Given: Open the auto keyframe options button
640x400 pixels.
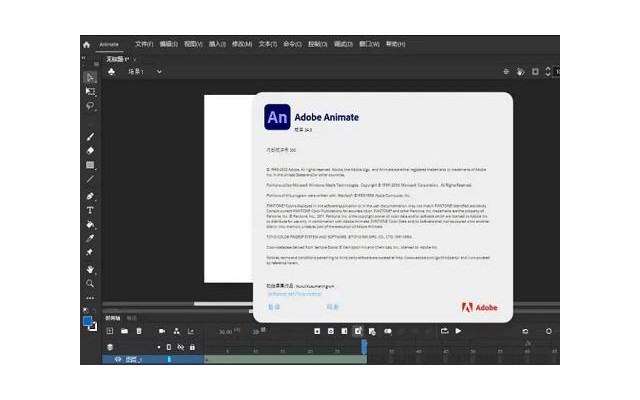Looking at the screenshot, I should (358, 331).
